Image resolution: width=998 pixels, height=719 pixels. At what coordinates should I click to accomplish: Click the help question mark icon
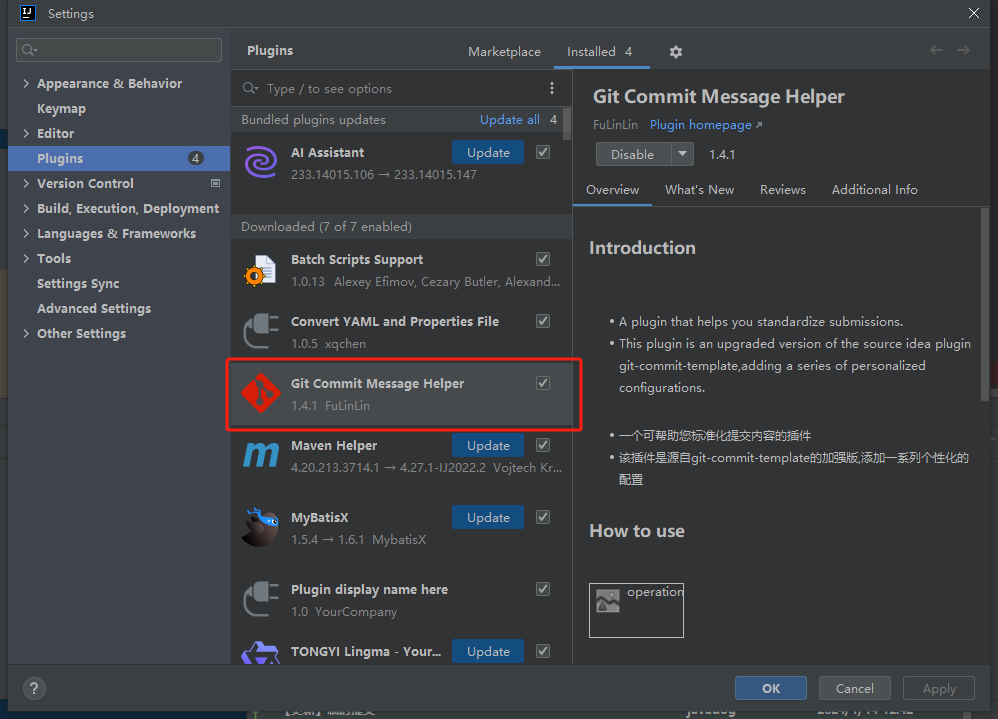click(x=33, y=688)
